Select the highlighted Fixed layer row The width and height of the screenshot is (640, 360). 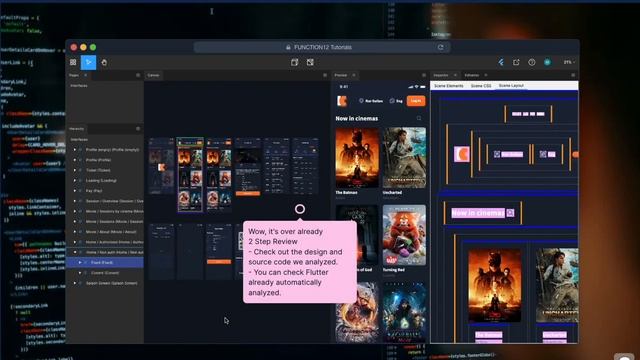tap(105, 262)
